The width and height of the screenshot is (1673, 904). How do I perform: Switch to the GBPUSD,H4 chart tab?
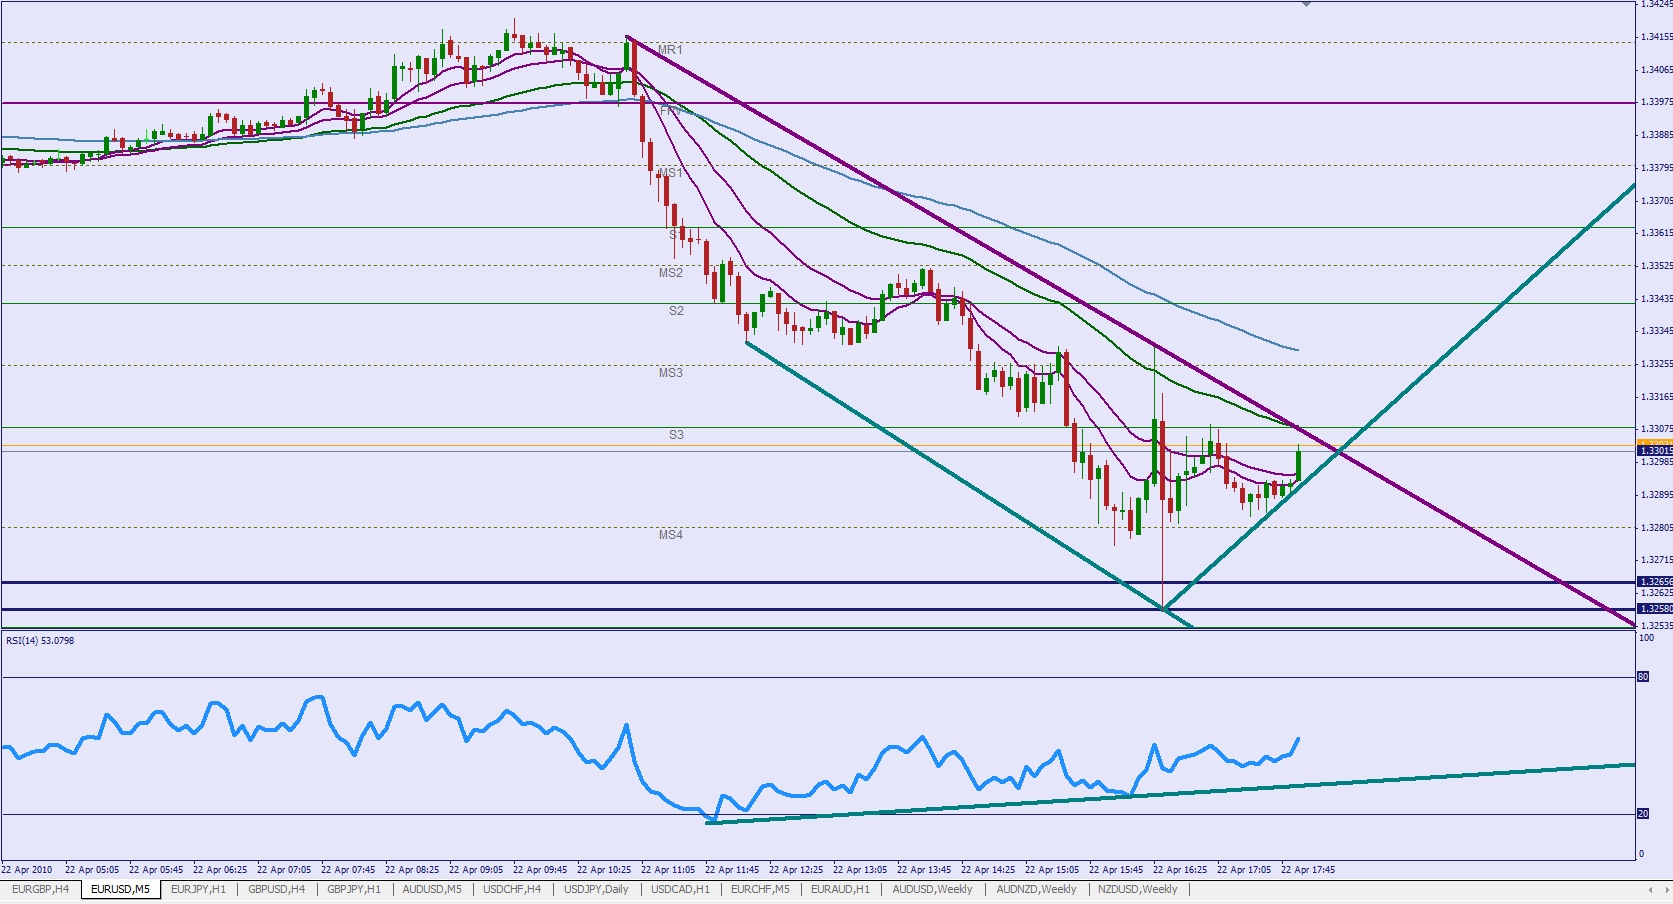tap(276, 889)
